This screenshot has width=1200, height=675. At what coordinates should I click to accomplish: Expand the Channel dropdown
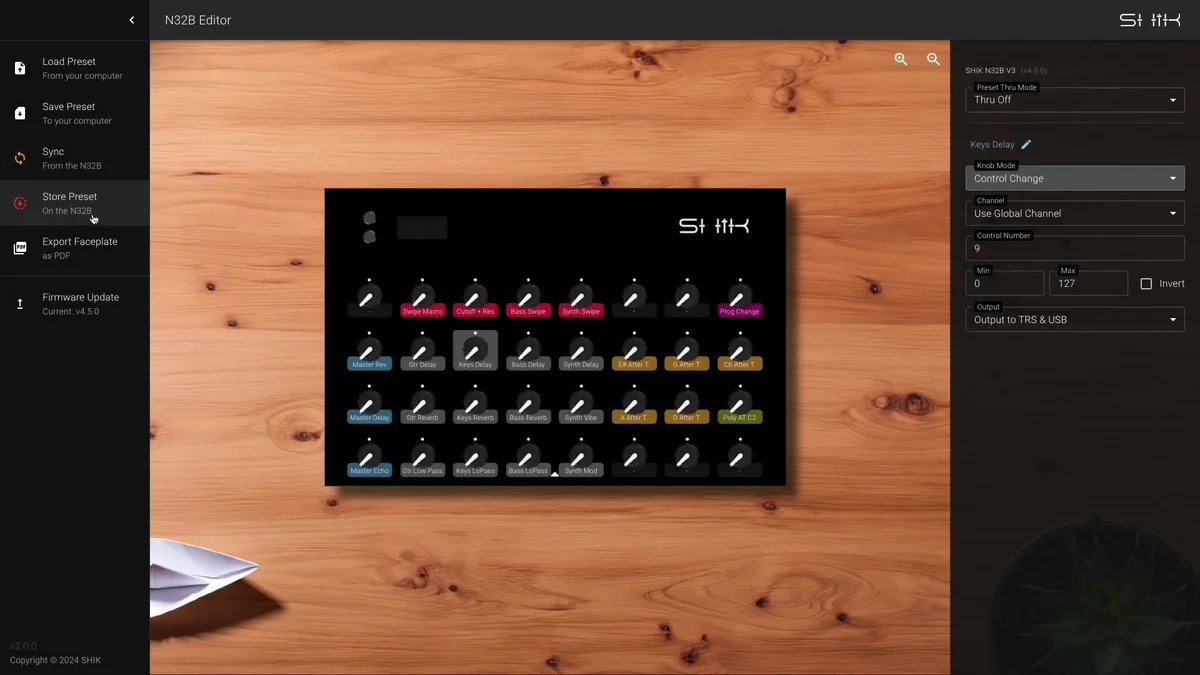[1075, 213]
